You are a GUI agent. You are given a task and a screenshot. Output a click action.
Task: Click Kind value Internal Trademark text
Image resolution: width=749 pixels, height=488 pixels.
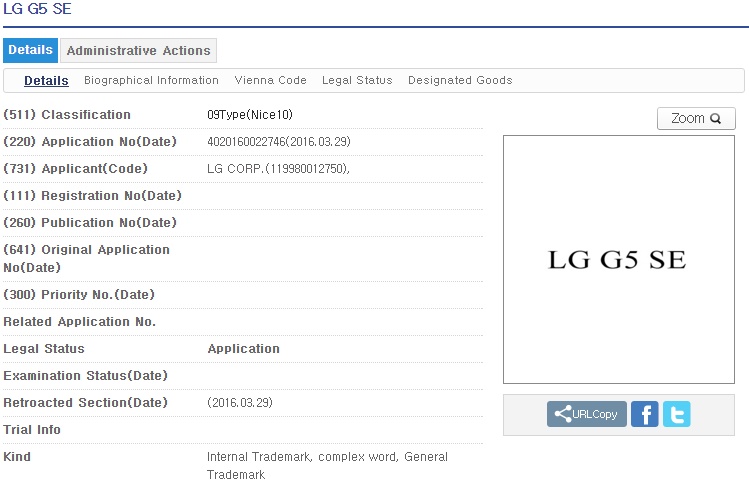(x=327, y=466)
